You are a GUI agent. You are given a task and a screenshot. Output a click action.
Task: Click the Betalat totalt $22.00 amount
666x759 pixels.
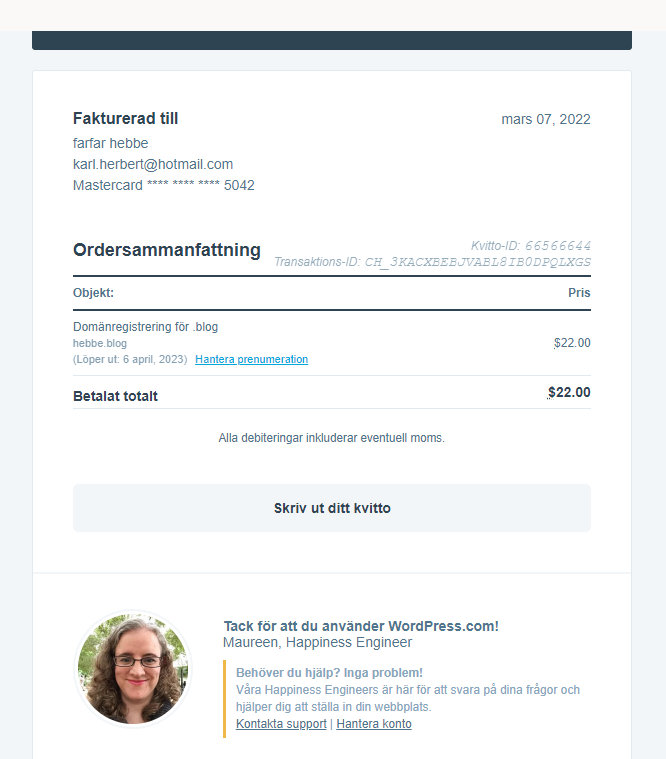click(569, 393)
